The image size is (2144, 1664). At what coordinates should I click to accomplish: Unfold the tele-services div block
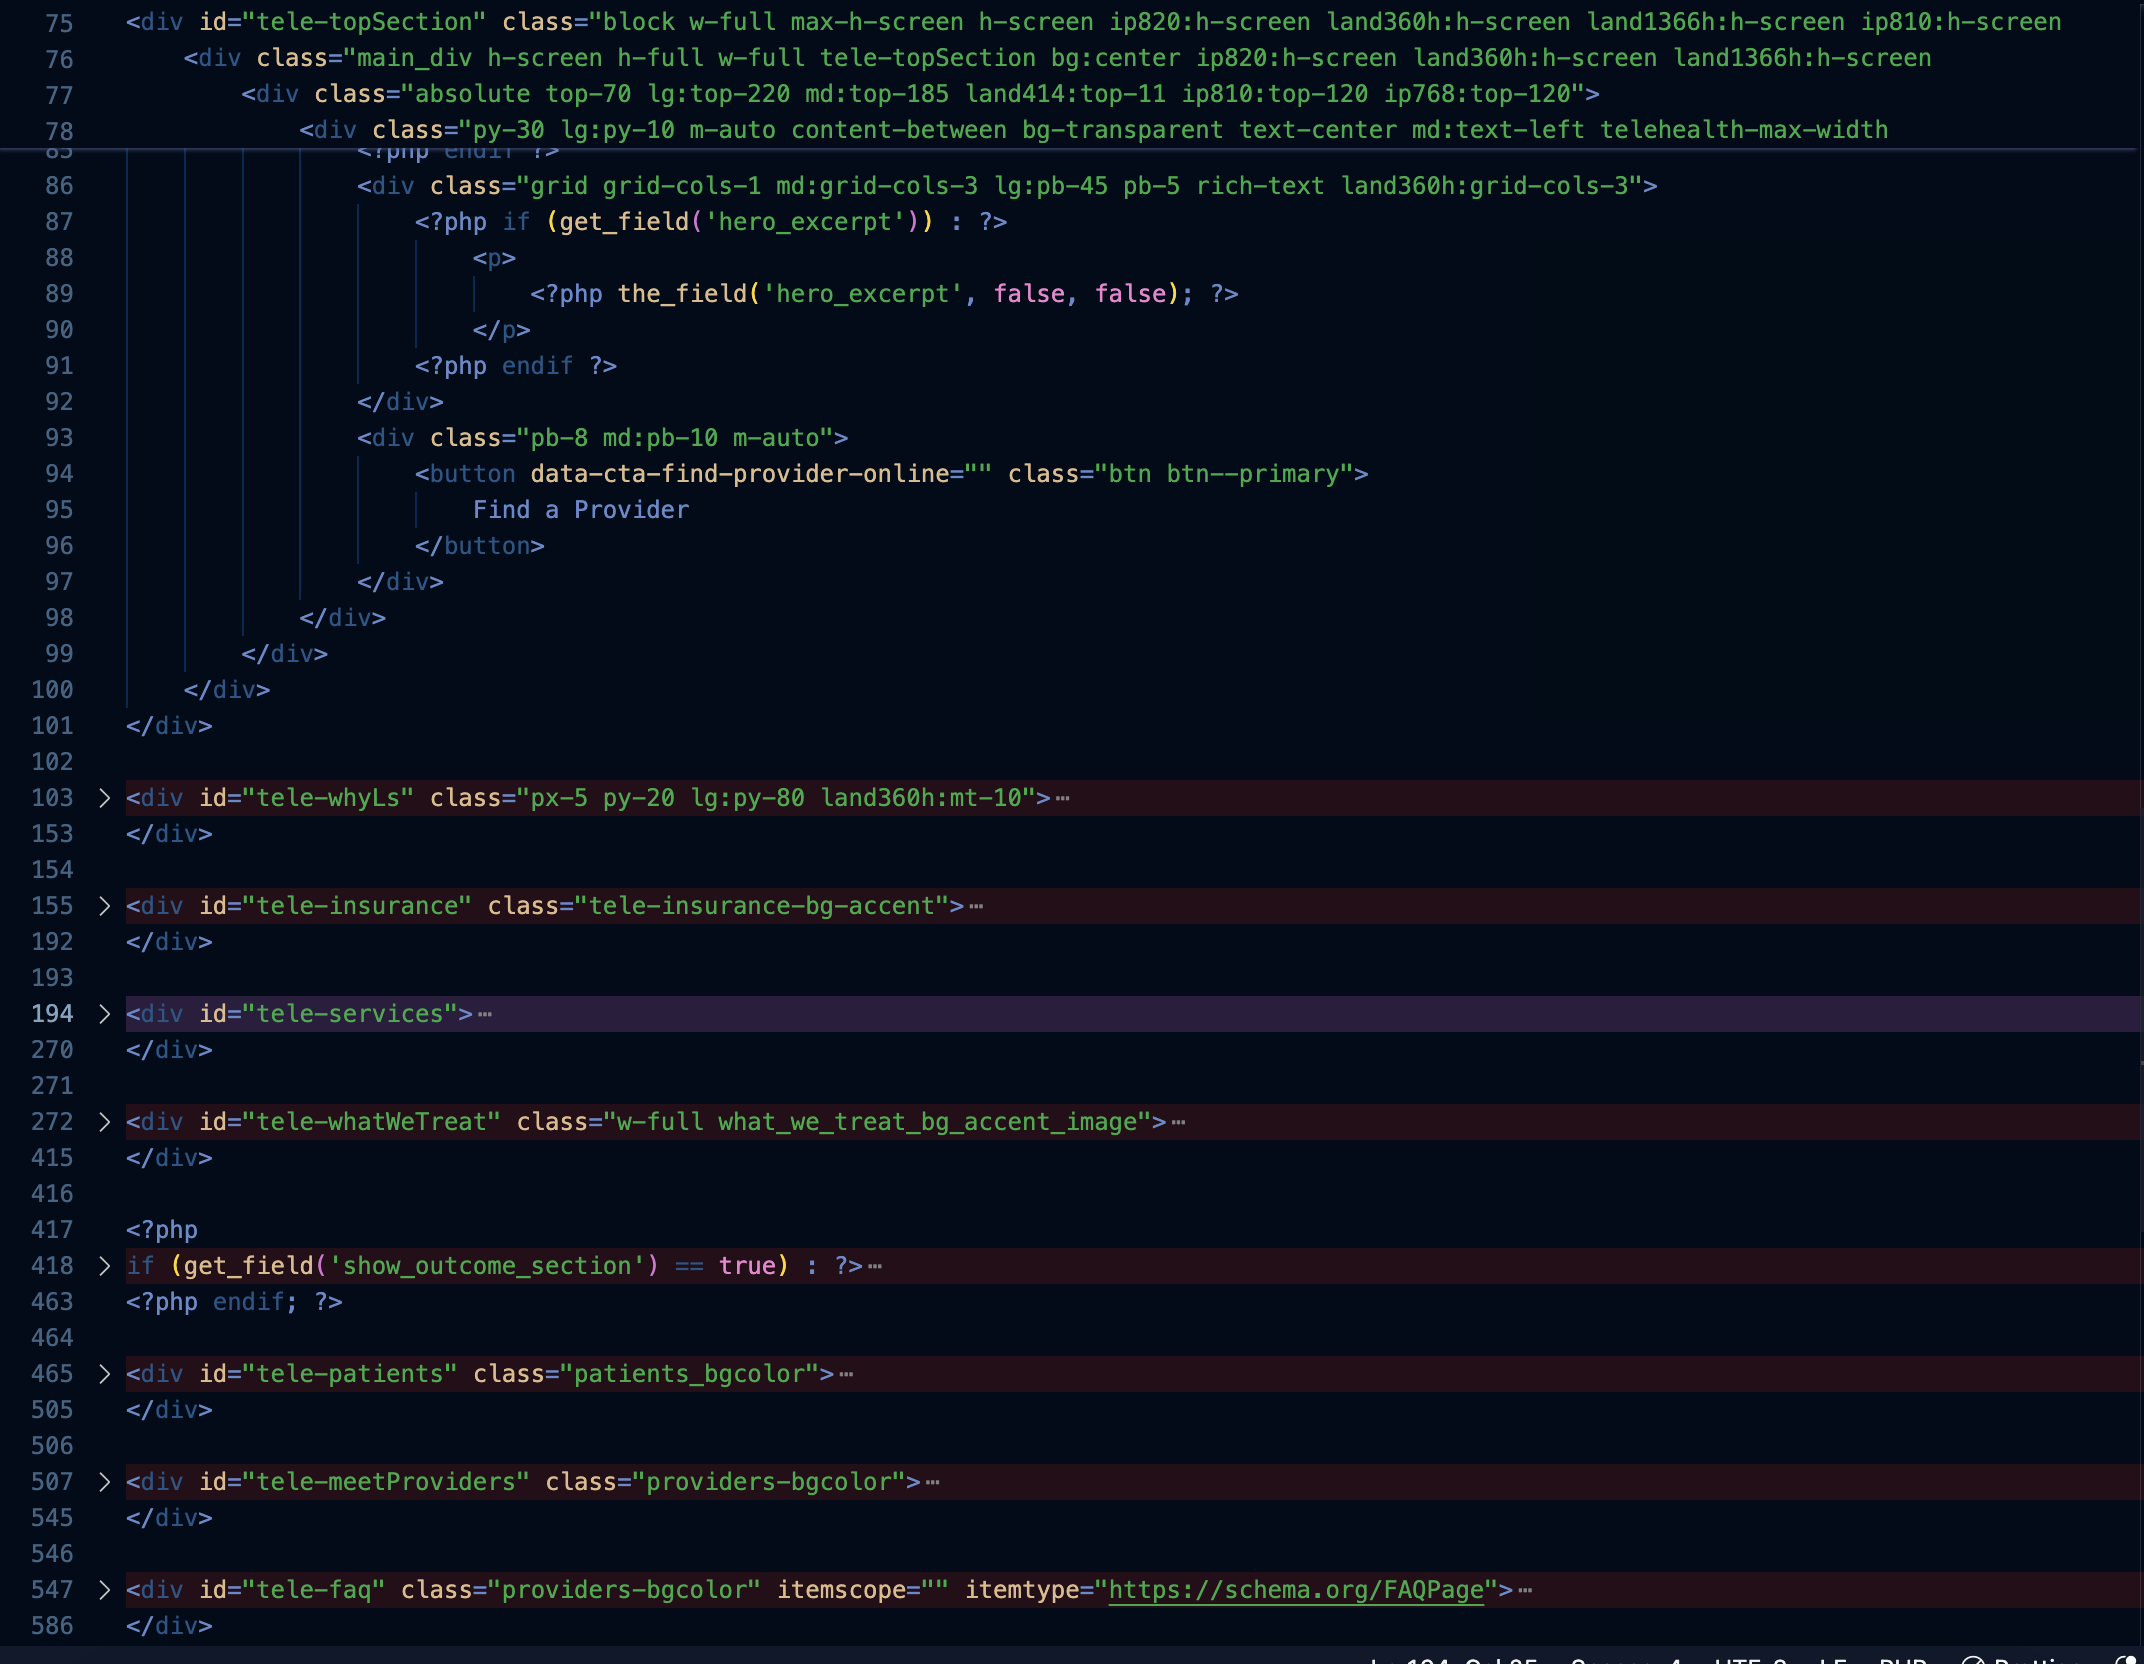click(104, 1014)
